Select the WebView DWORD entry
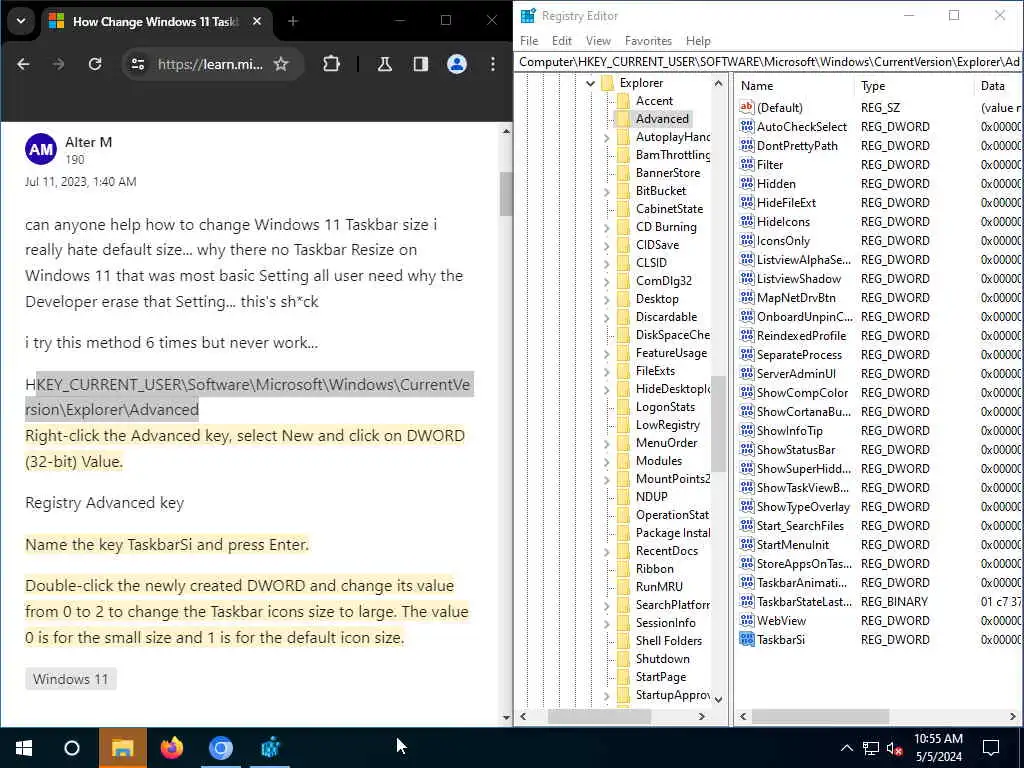This screenshot has height=768, width=1024. pyautogui.click(x=781, y=620)
